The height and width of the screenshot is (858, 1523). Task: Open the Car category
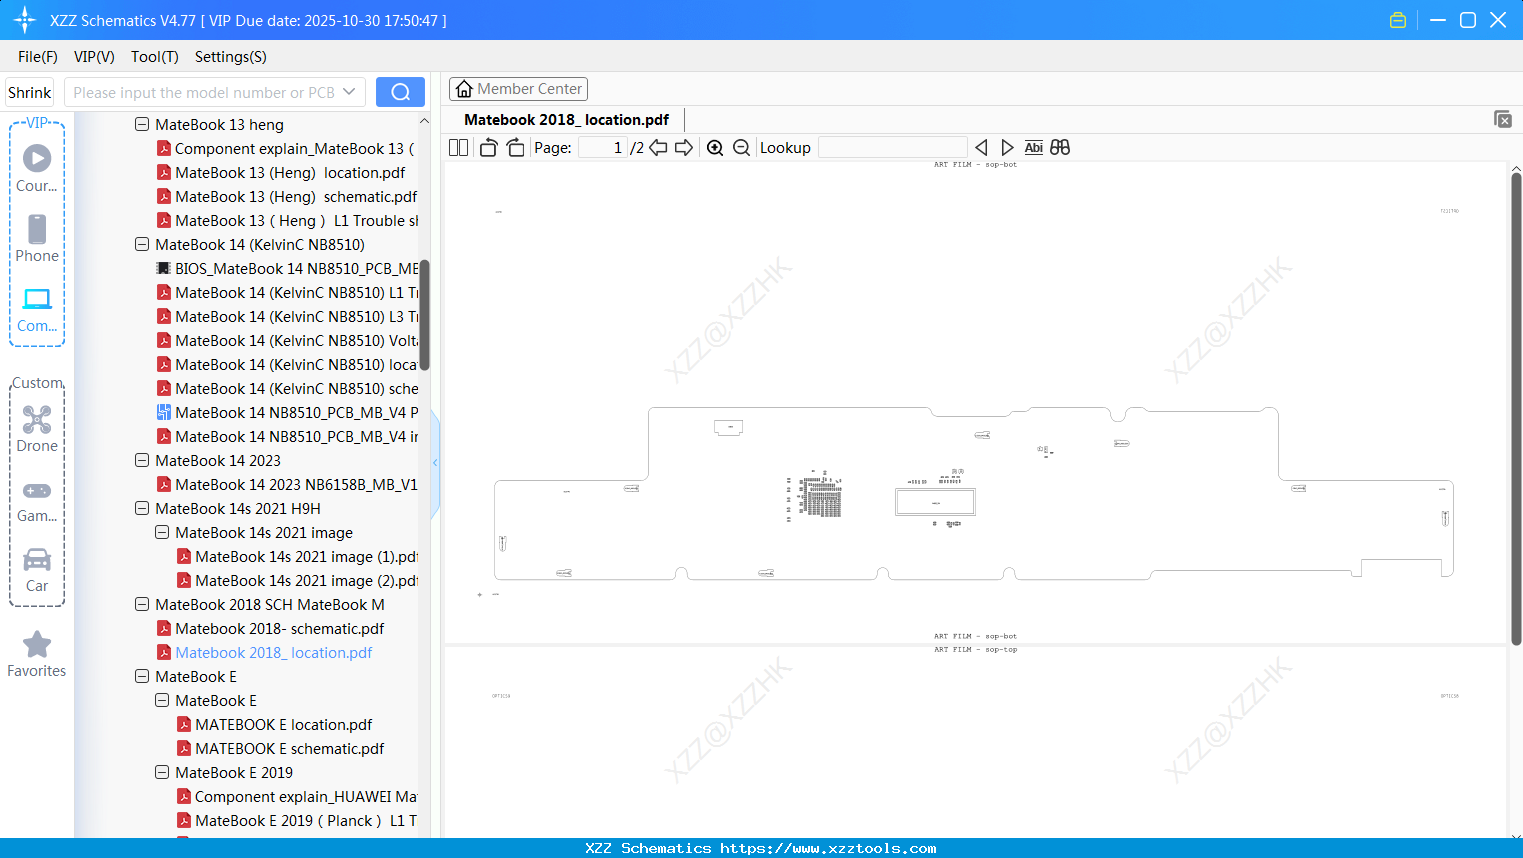37,570
